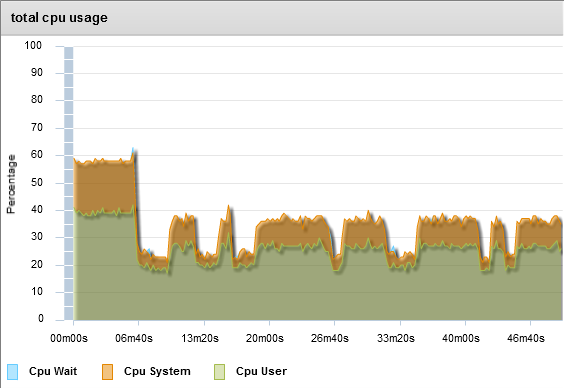Click the Cpu System orange legend swatch
564x388 pixels.
108,372
